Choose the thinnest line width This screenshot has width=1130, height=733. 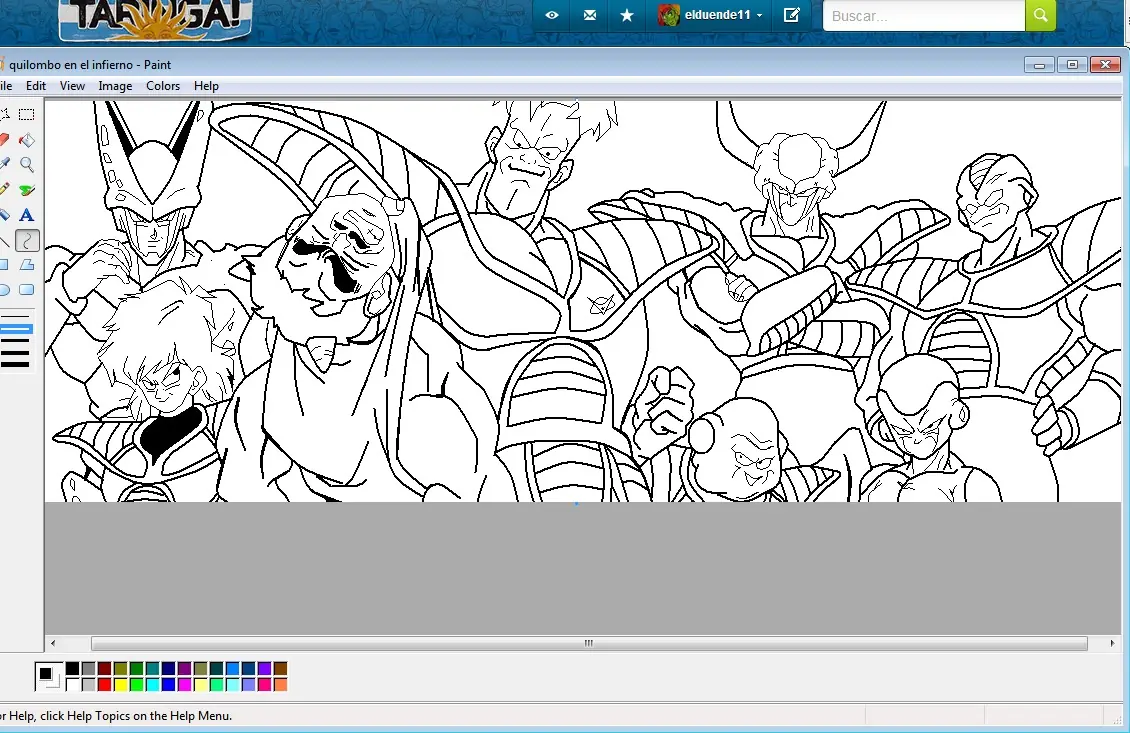(x=16, y=316)
